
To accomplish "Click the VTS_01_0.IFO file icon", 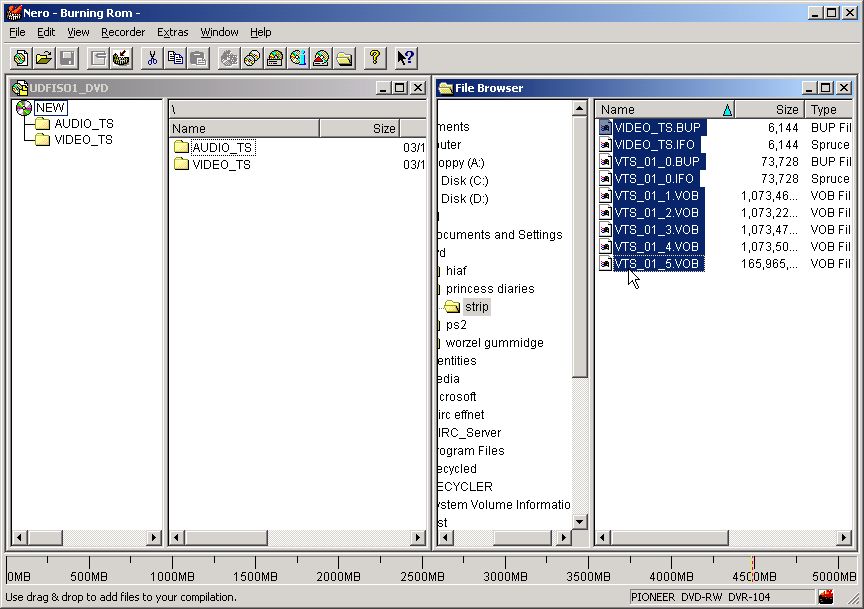I will pos(605,179).
